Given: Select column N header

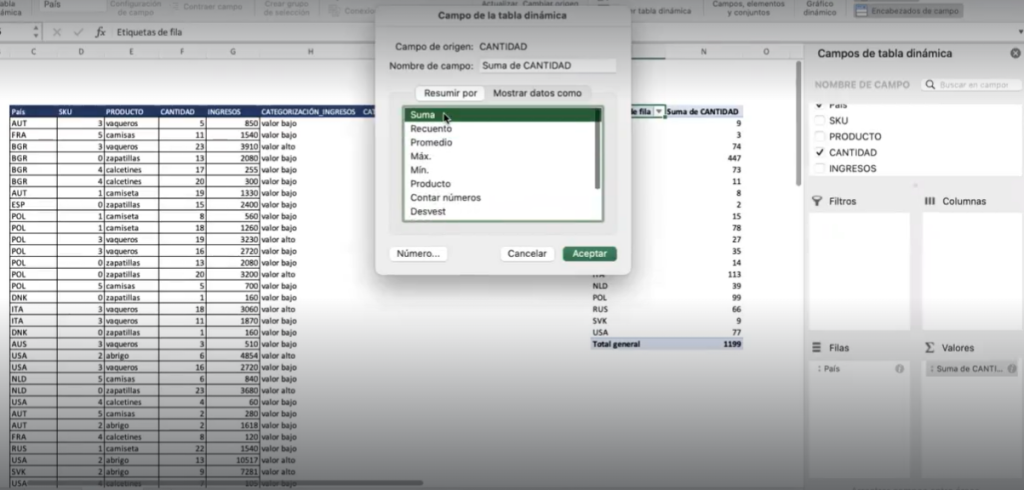Looking at the screenshot, I should tap(703, 52).
